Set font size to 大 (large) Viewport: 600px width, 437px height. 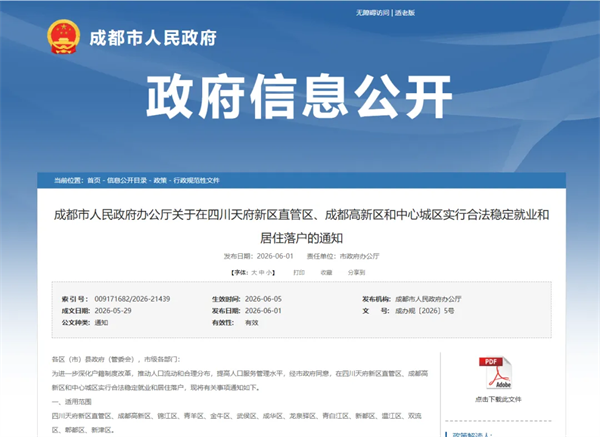(x=254, y=272)
